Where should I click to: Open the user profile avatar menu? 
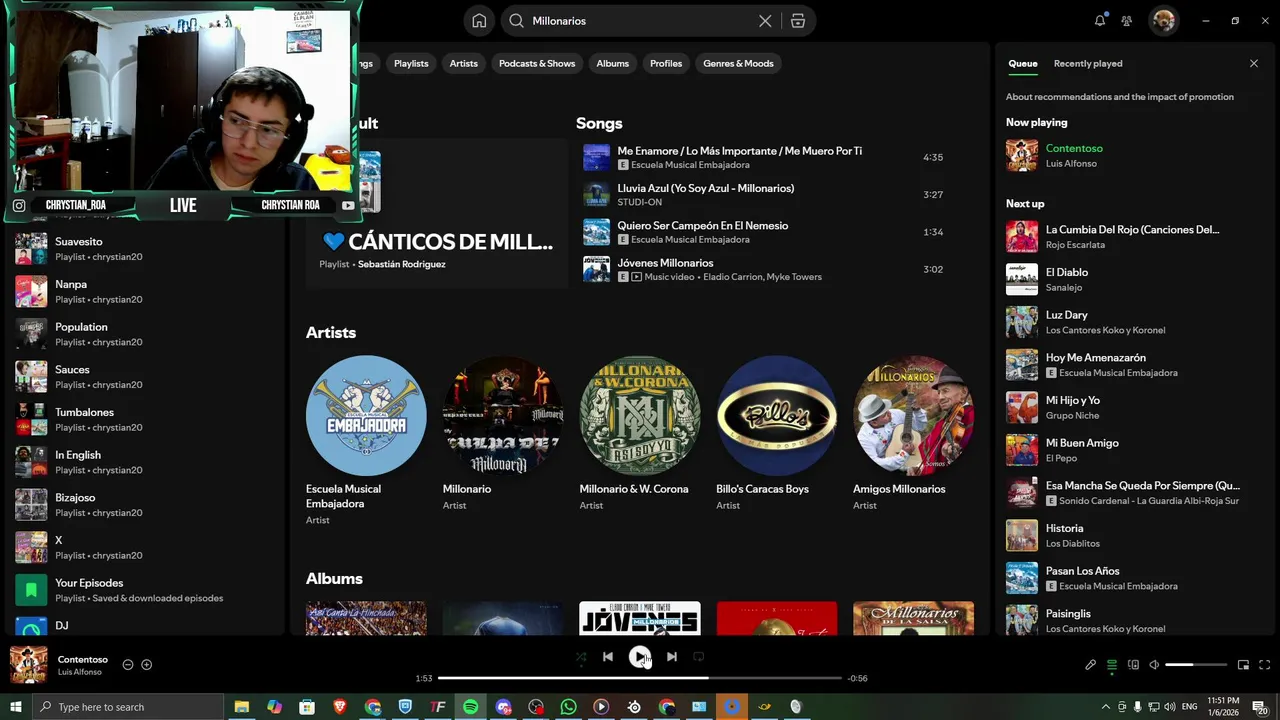tap(1163, 21)
